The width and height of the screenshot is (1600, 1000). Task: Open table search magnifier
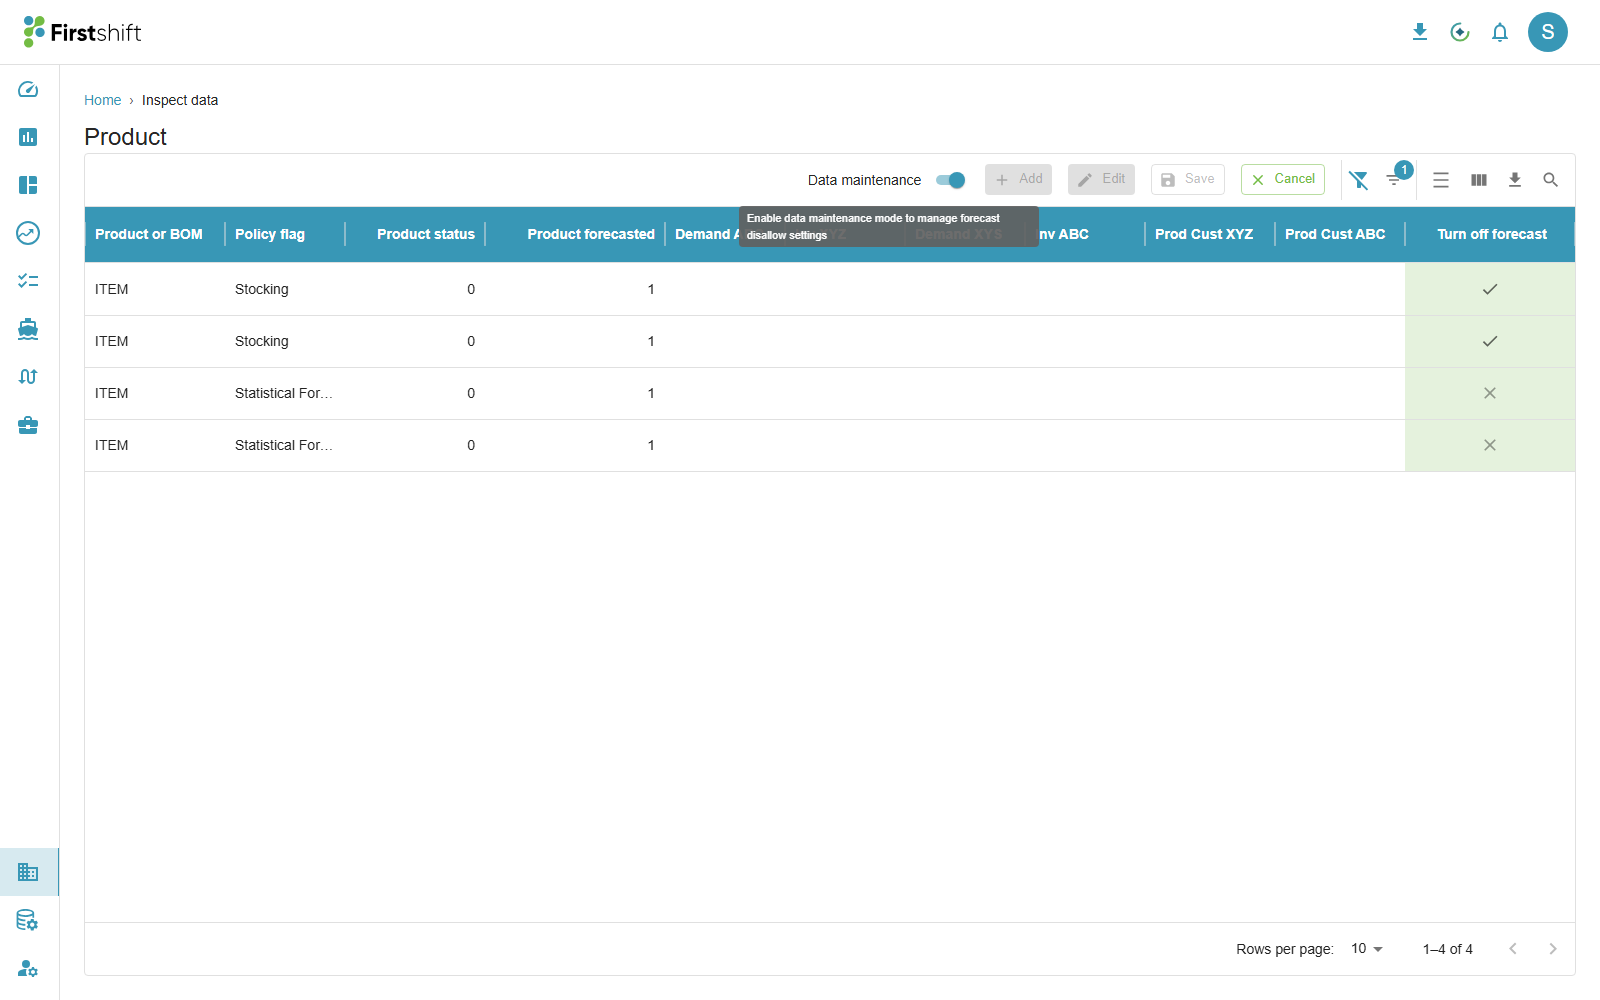click(1551, 180)
